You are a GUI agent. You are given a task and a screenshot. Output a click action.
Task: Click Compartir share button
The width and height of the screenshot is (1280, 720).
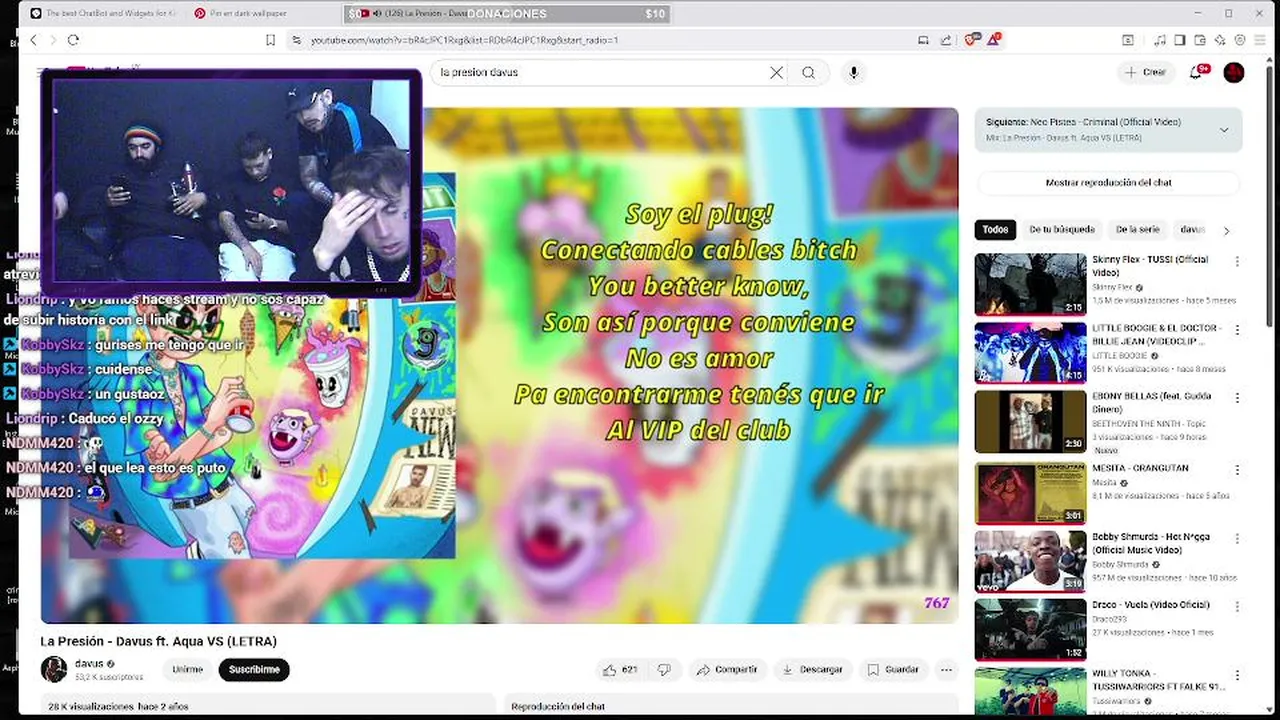(727, 670)
